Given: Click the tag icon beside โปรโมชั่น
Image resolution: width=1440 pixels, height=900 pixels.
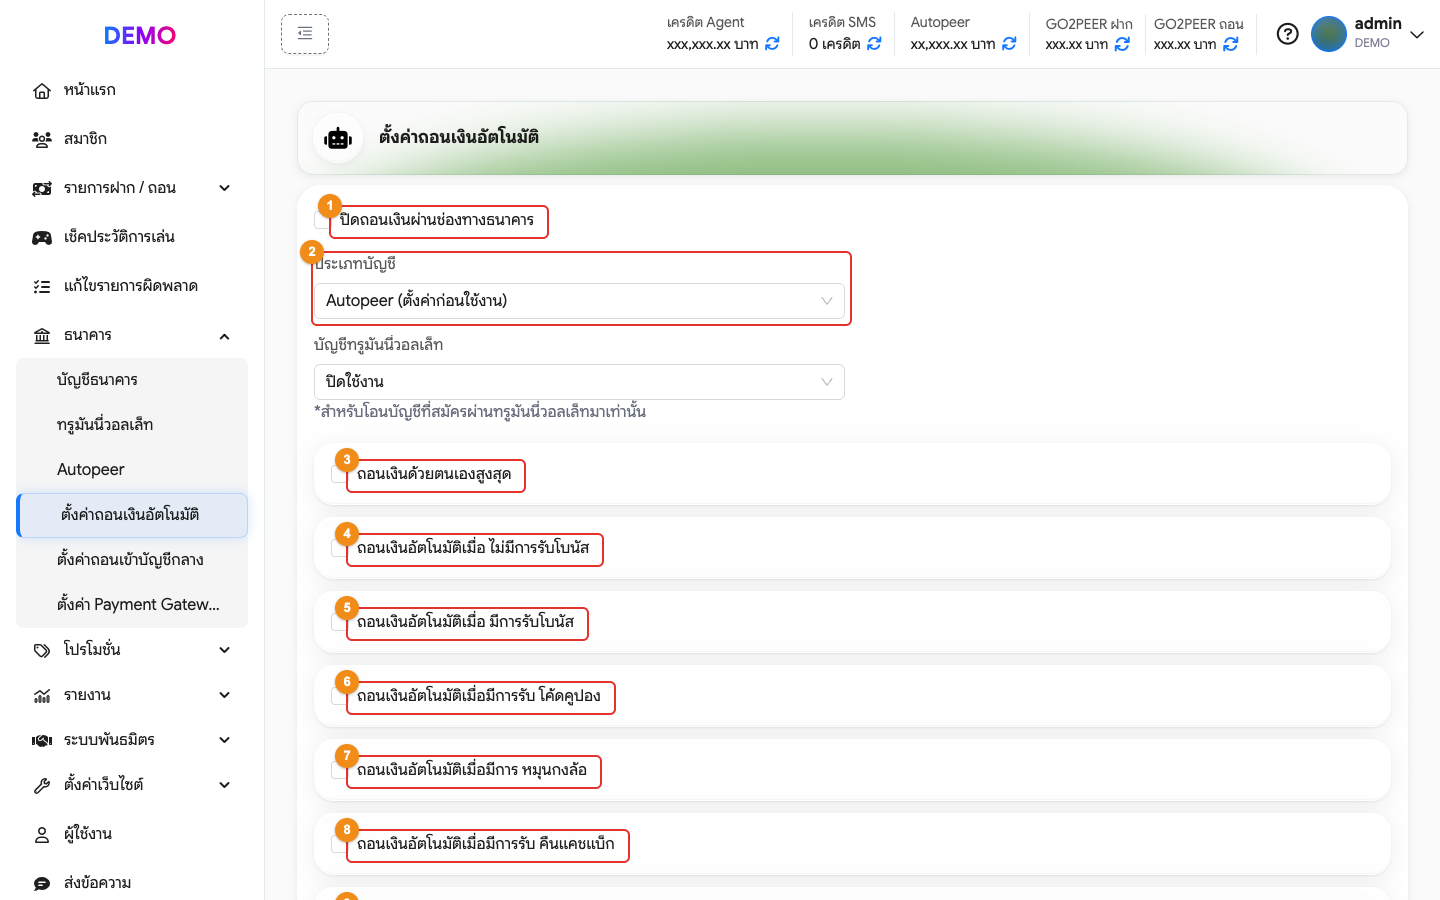Looking at the screenshot, I should [x=42, y=651].
